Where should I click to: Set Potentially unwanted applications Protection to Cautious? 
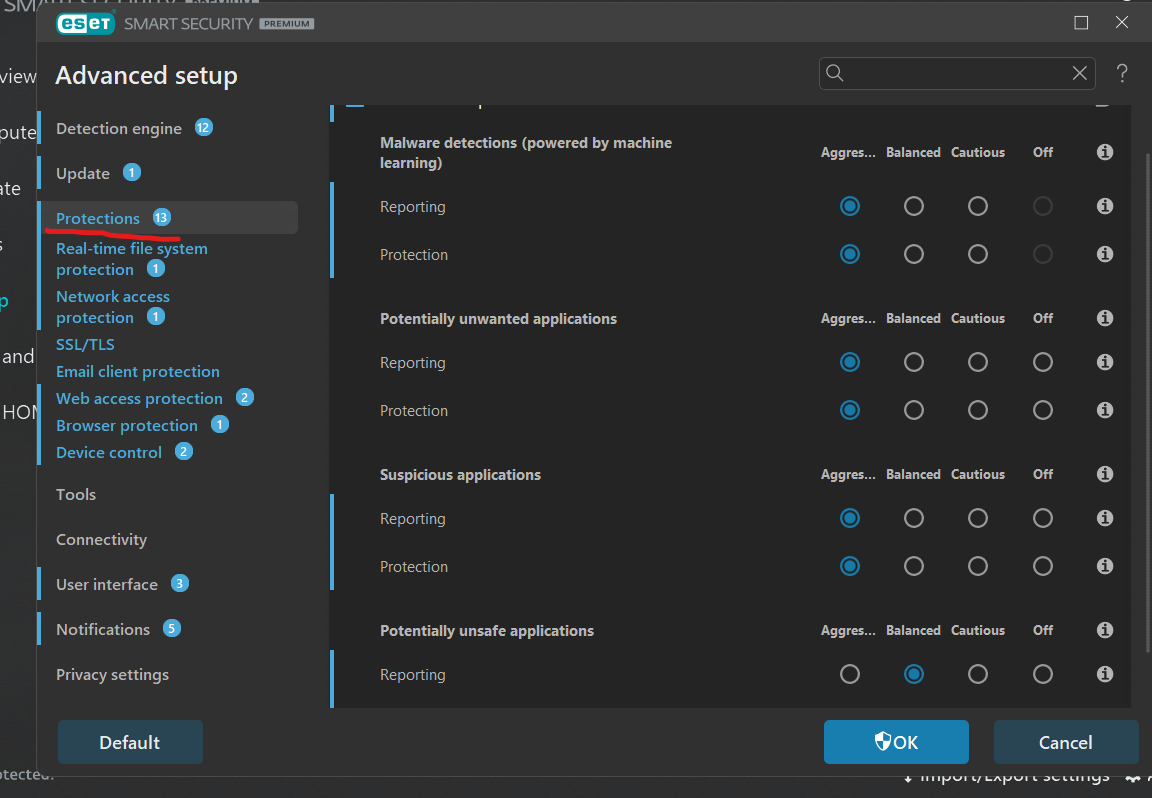[x=978, y=410]
